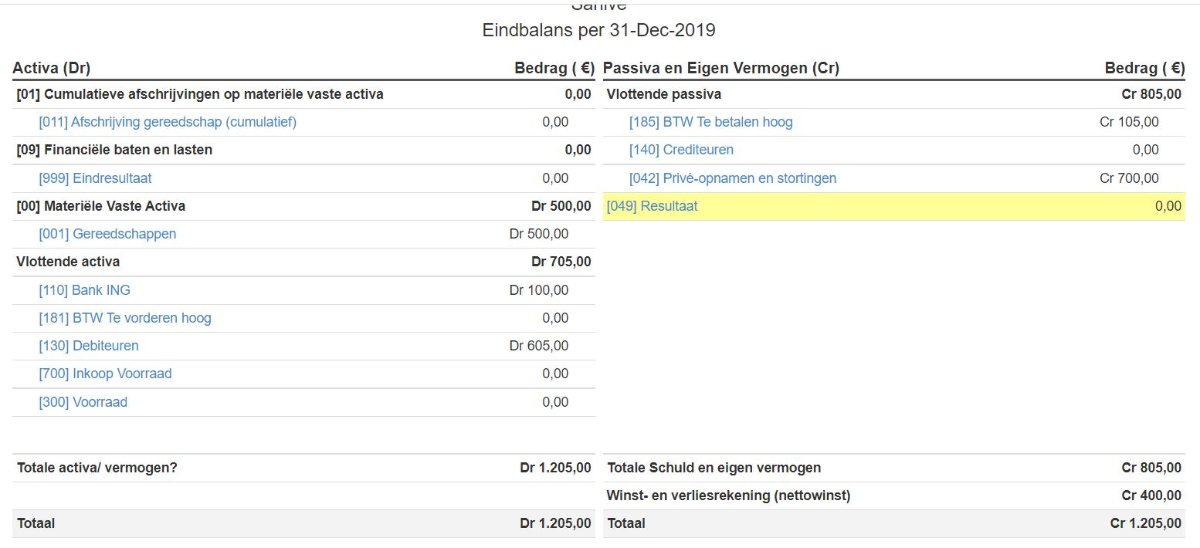Select [042] Privé-opnamen en stortingen

(732, 178)
